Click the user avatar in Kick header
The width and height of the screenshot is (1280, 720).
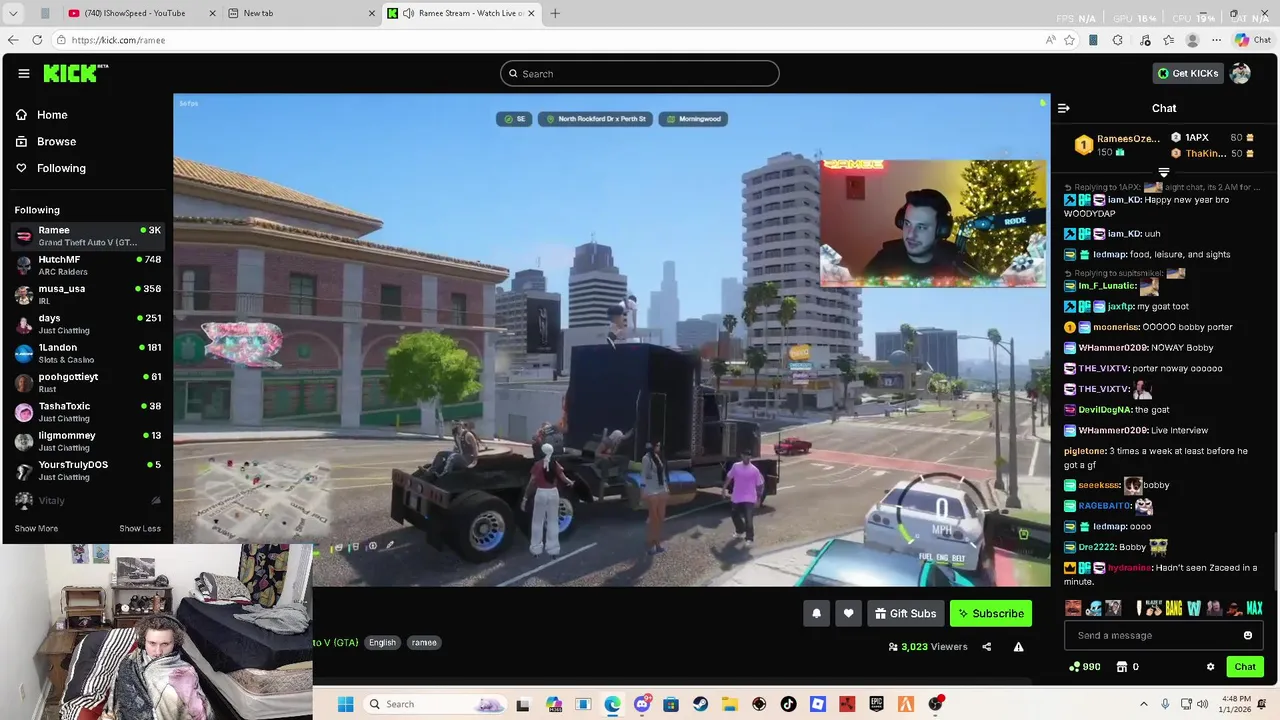tap(1240, 73)
